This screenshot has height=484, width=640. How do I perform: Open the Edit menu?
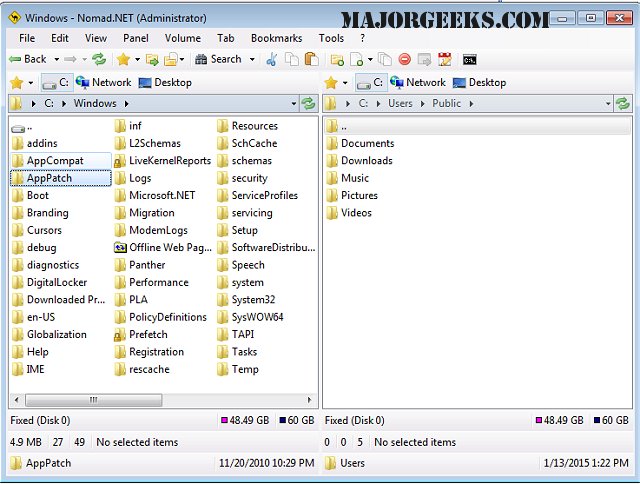click(x=60, y=38)
